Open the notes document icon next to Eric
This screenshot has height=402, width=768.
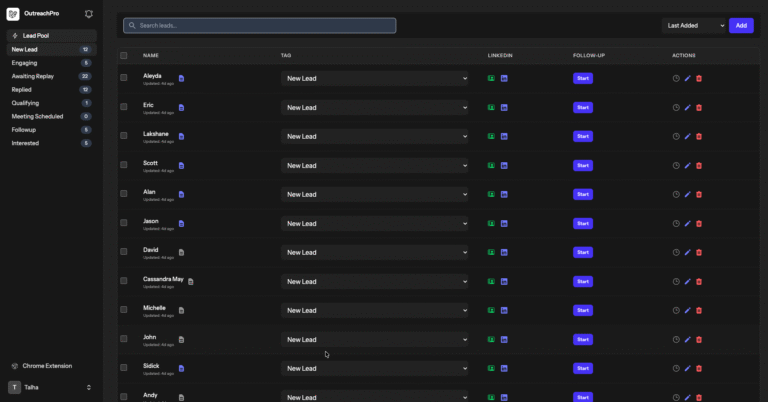(181, 108)
